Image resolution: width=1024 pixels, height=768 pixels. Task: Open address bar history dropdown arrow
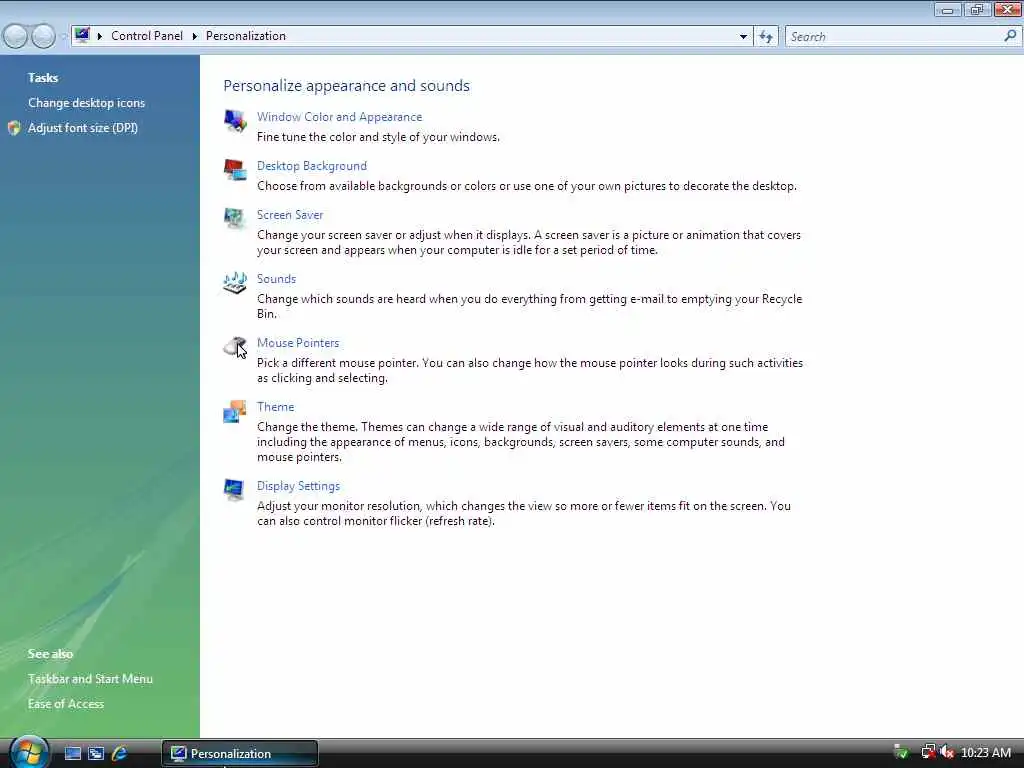click(x=743, y=37)
